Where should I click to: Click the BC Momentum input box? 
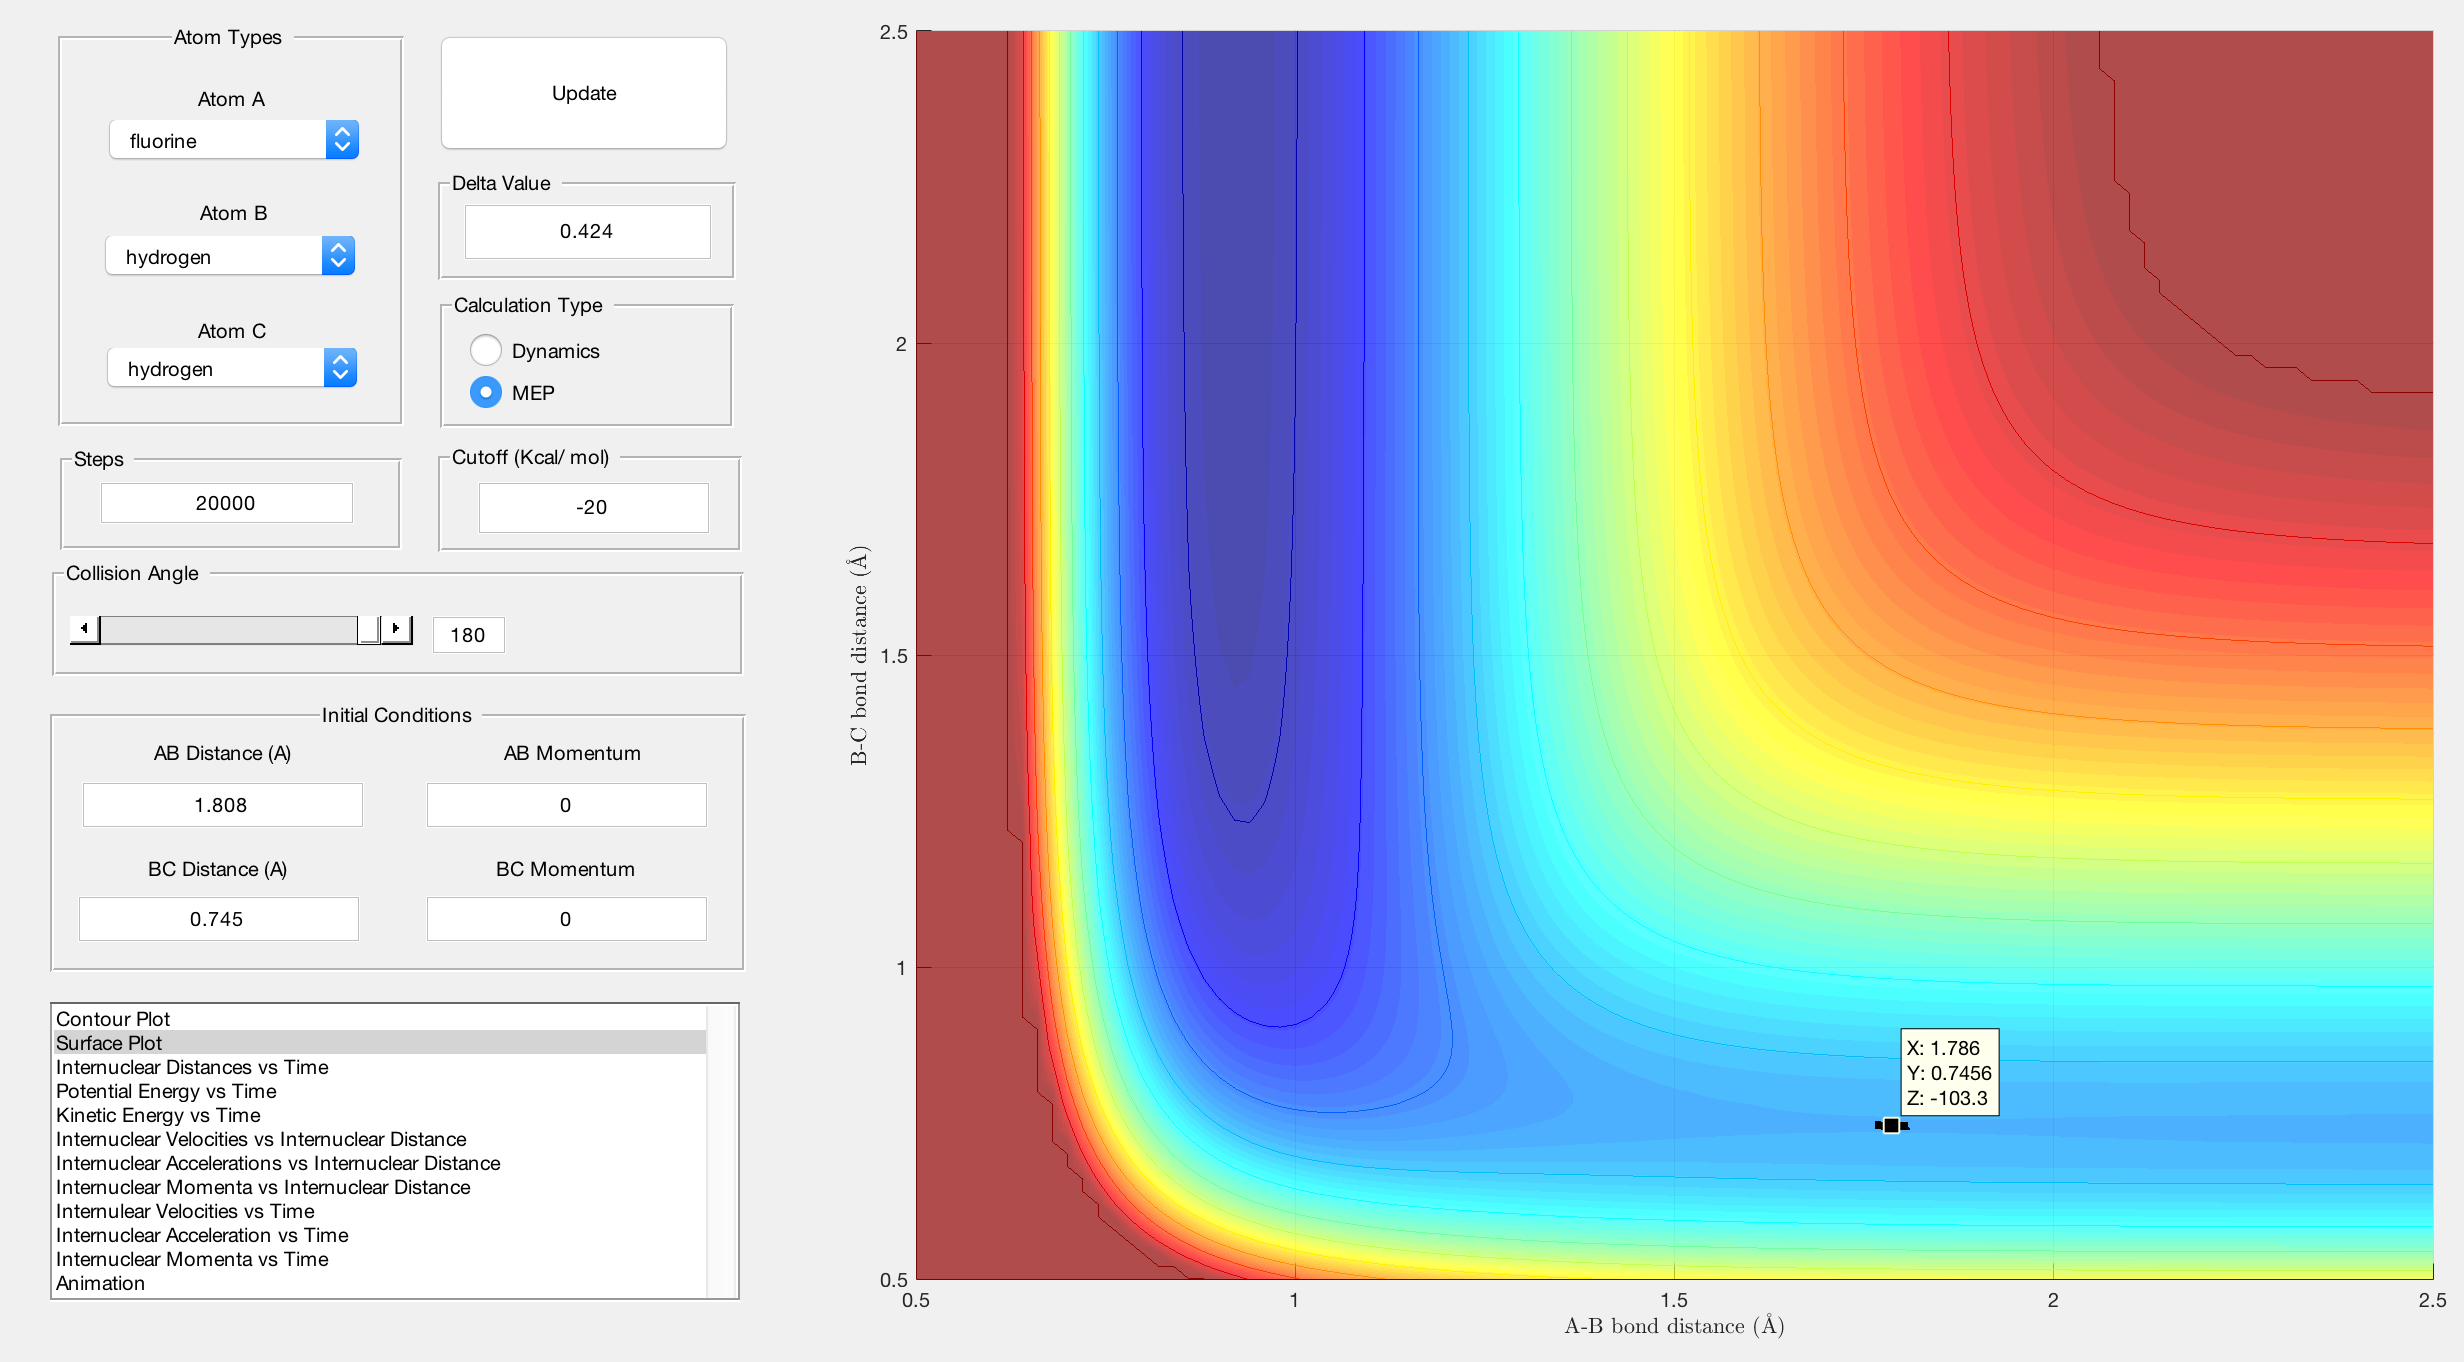point(566,919)
